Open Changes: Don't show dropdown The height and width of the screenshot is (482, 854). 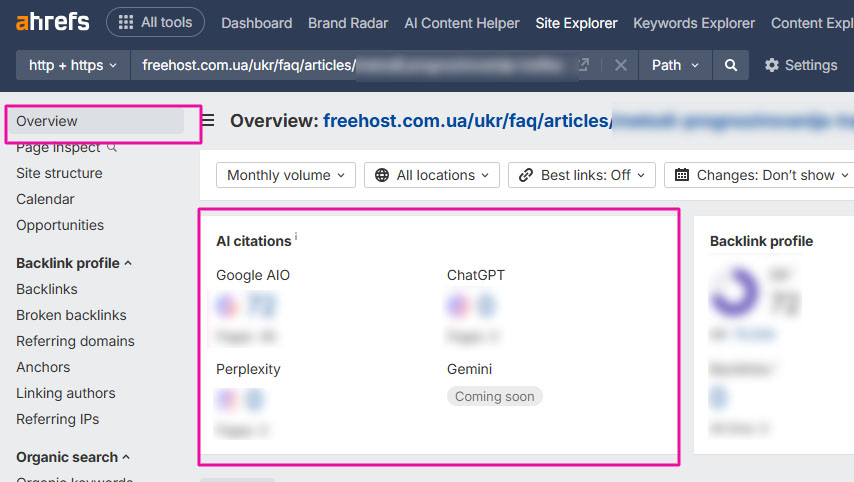(758, 175)
